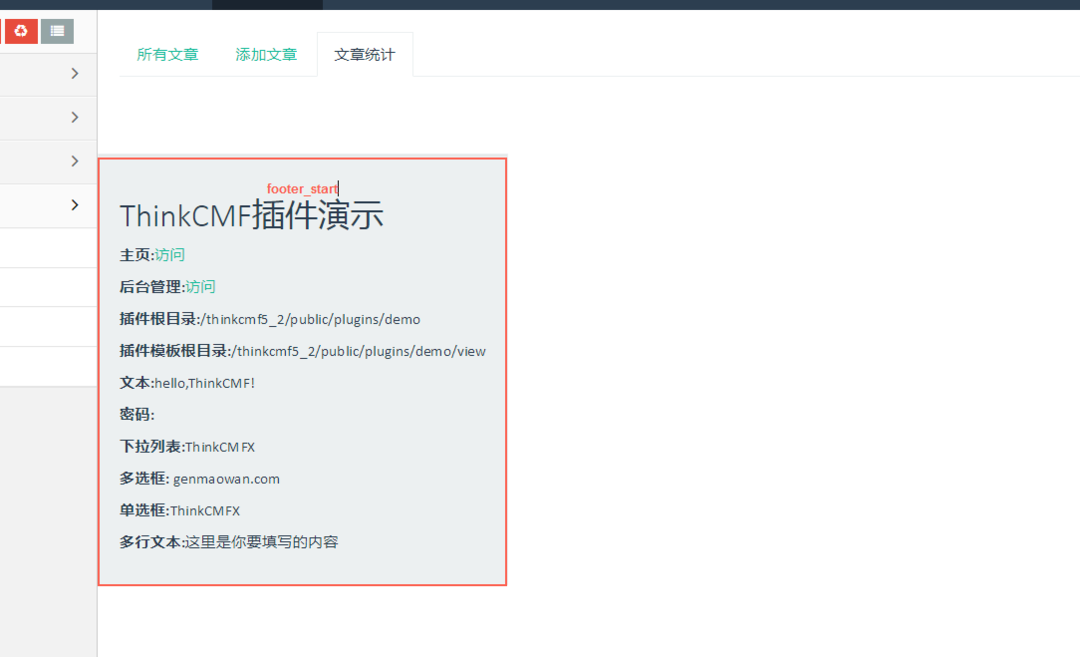The image size is (1080, 657).
Task: Click the path ending in /demo/view
Action: click(358, 351)
